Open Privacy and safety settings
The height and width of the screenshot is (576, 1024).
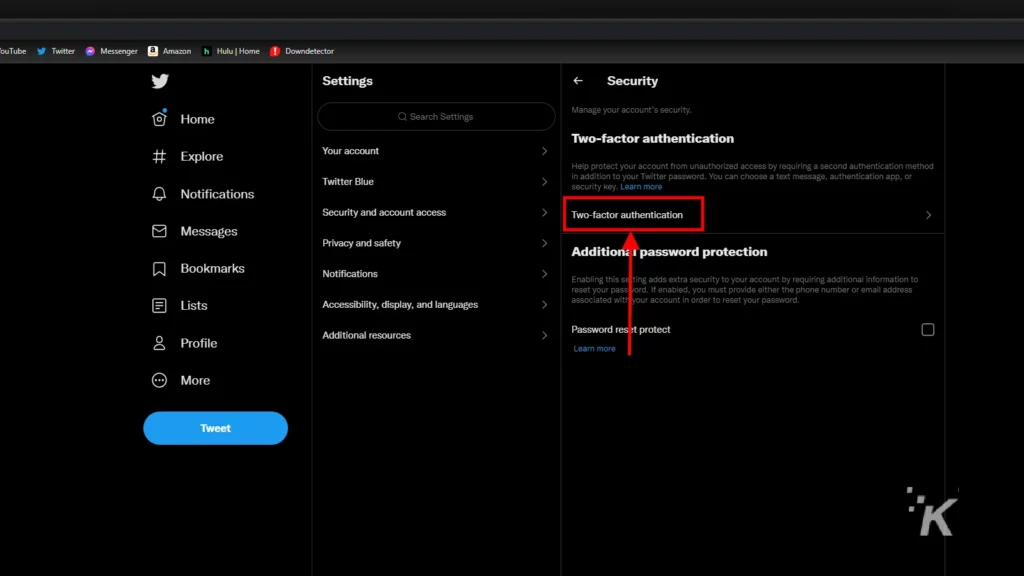(x=435, y=243)
